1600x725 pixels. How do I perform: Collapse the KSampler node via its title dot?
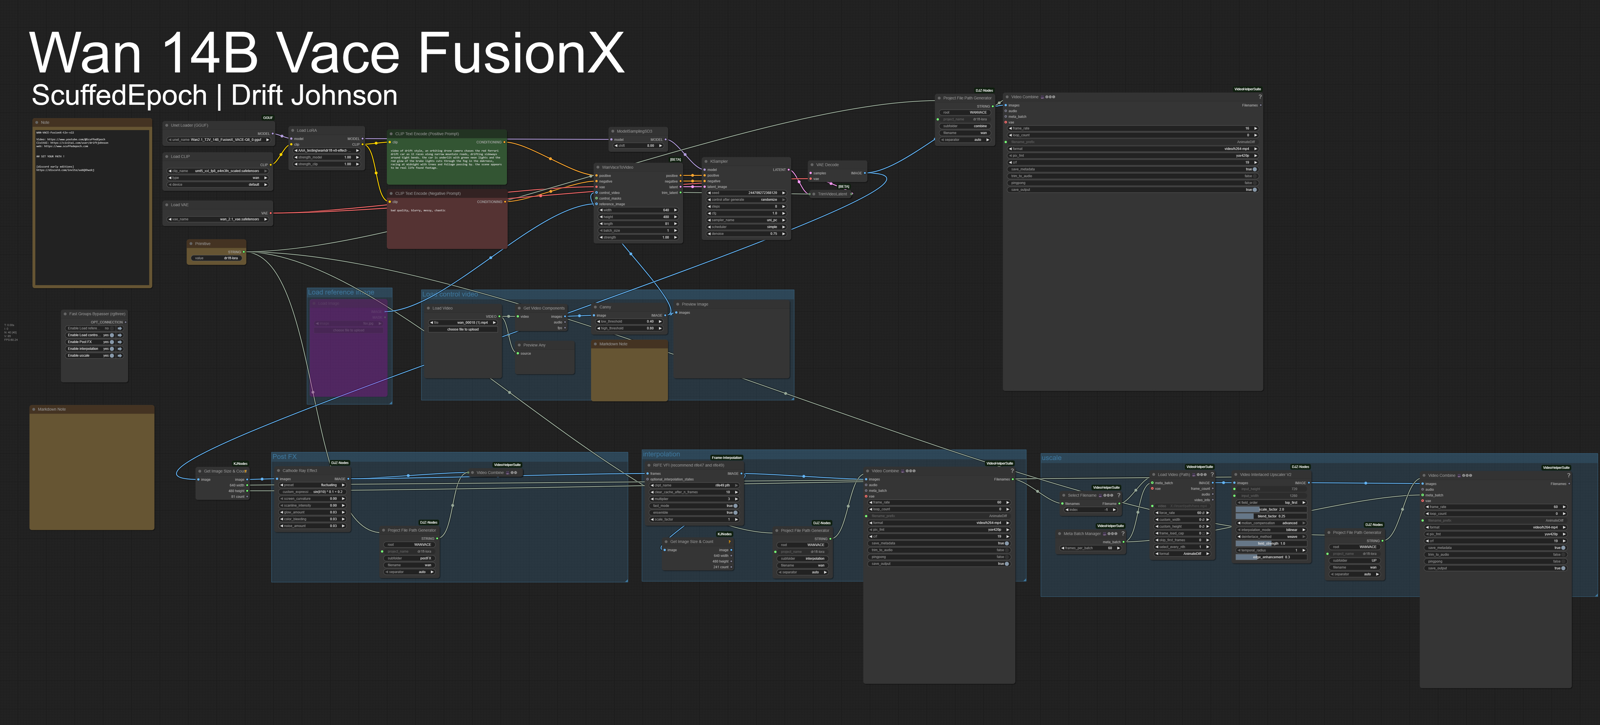click(x=706, y=161)
